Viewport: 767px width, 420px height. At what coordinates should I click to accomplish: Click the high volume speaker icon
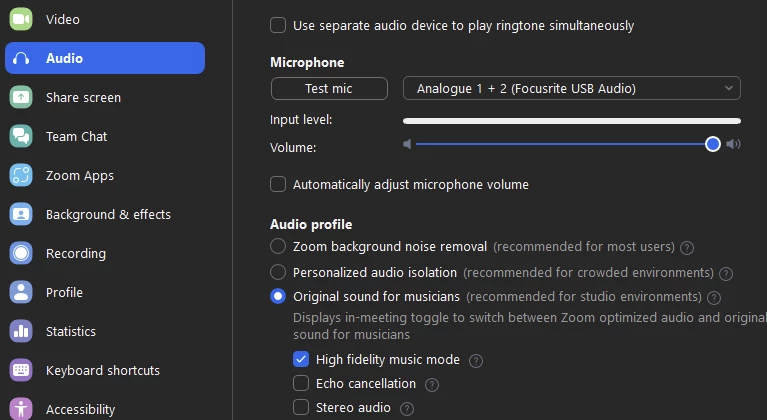coord(733,144)
